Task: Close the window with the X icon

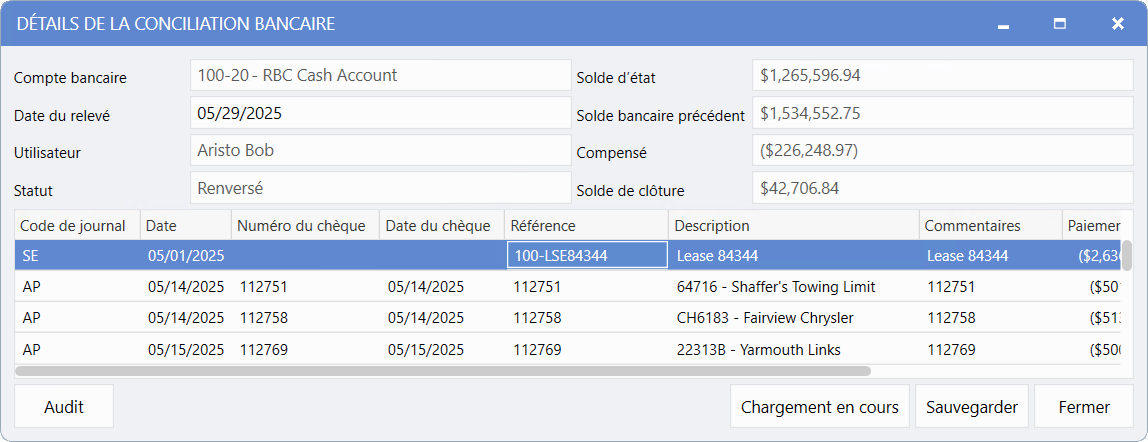Action: point(1117,24)
